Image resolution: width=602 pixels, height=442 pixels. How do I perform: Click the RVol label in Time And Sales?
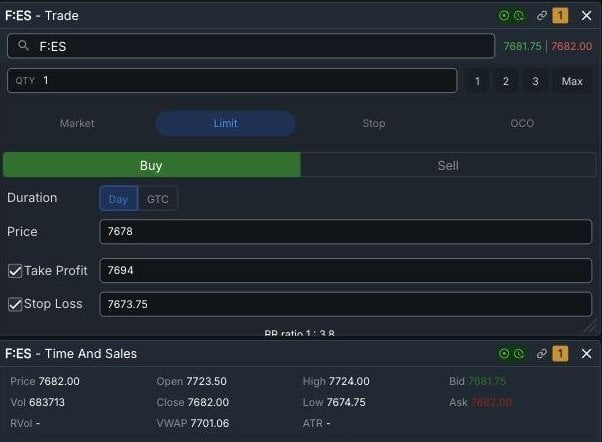(21, 423)
